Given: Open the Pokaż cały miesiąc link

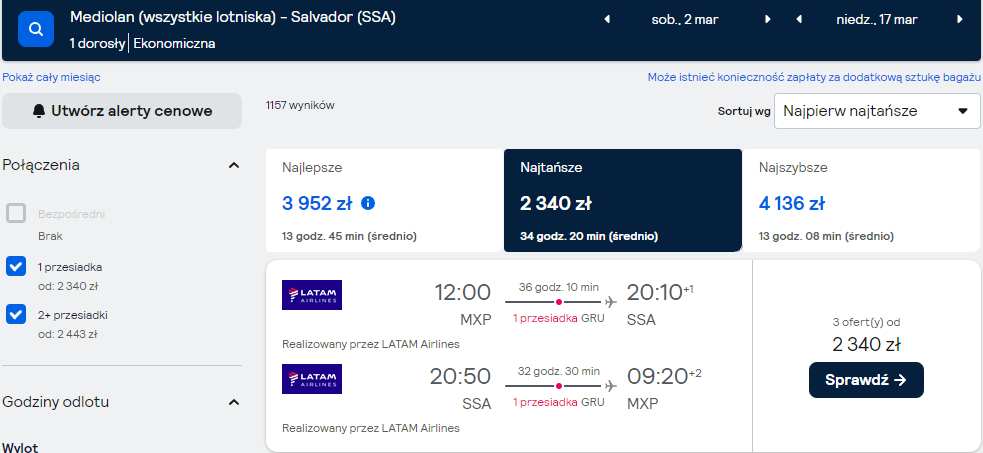Looking at the screenshot, I should tap(51, 77).
